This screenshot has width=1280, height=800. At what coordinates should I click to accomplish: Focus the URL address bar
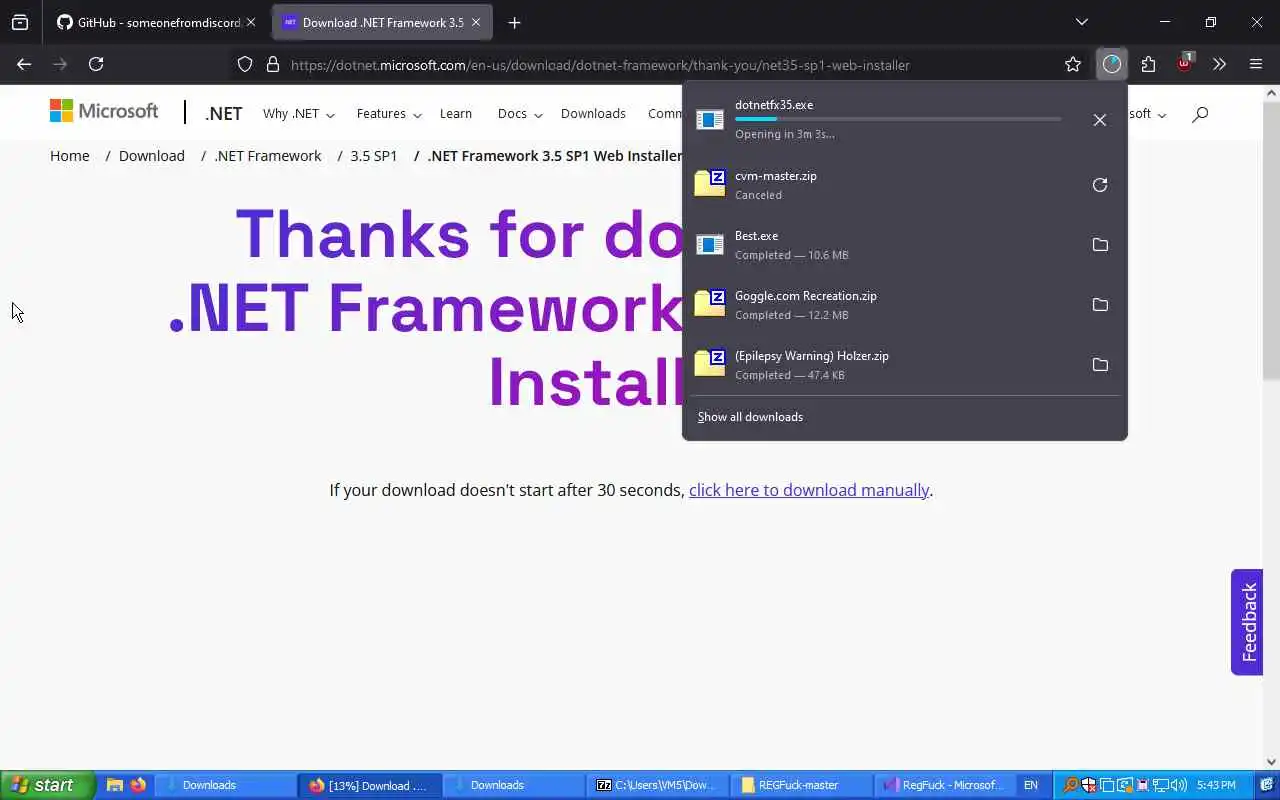pyautogui.click(x=660, y=64)
